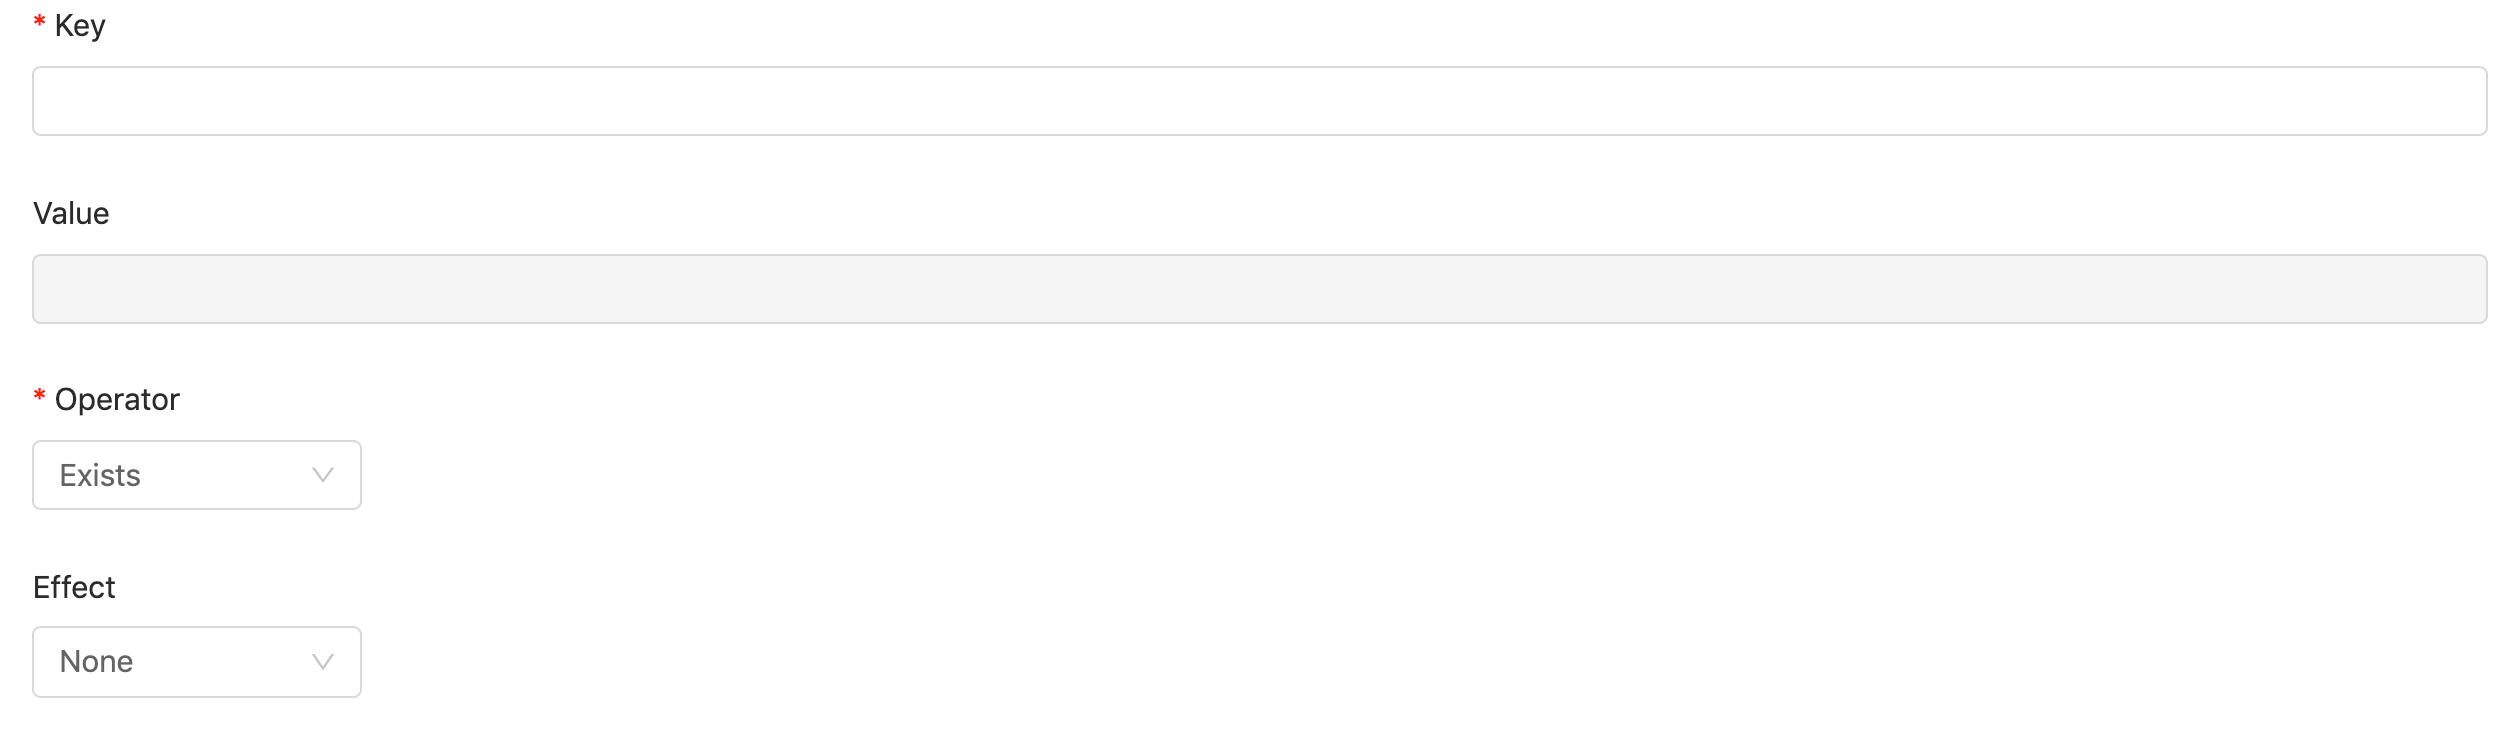Open the Effect dropdown showing None
2516x730 pixels.
[x=197, y=662]
